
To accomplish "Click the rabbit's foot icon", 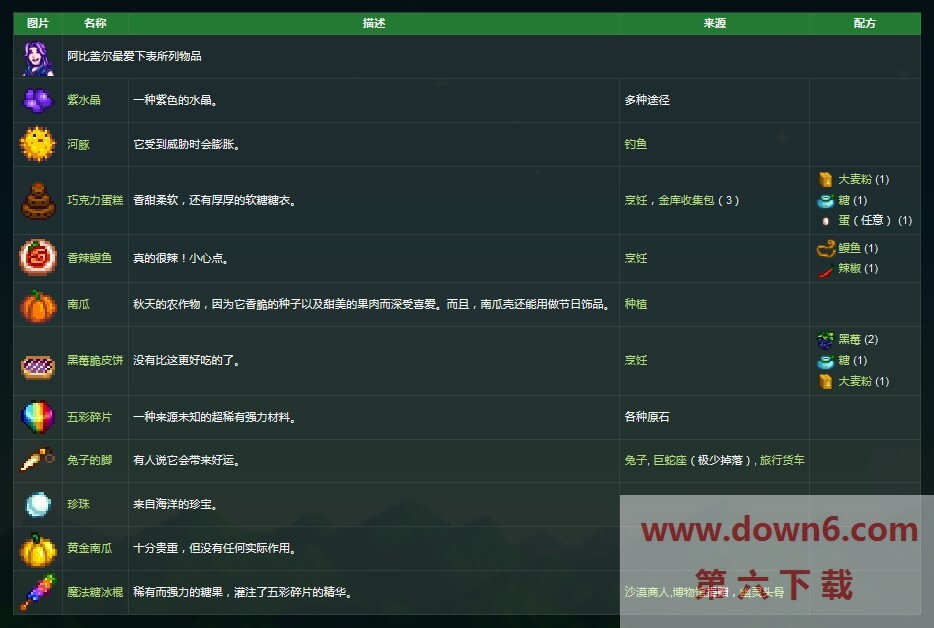I will 37,460.
